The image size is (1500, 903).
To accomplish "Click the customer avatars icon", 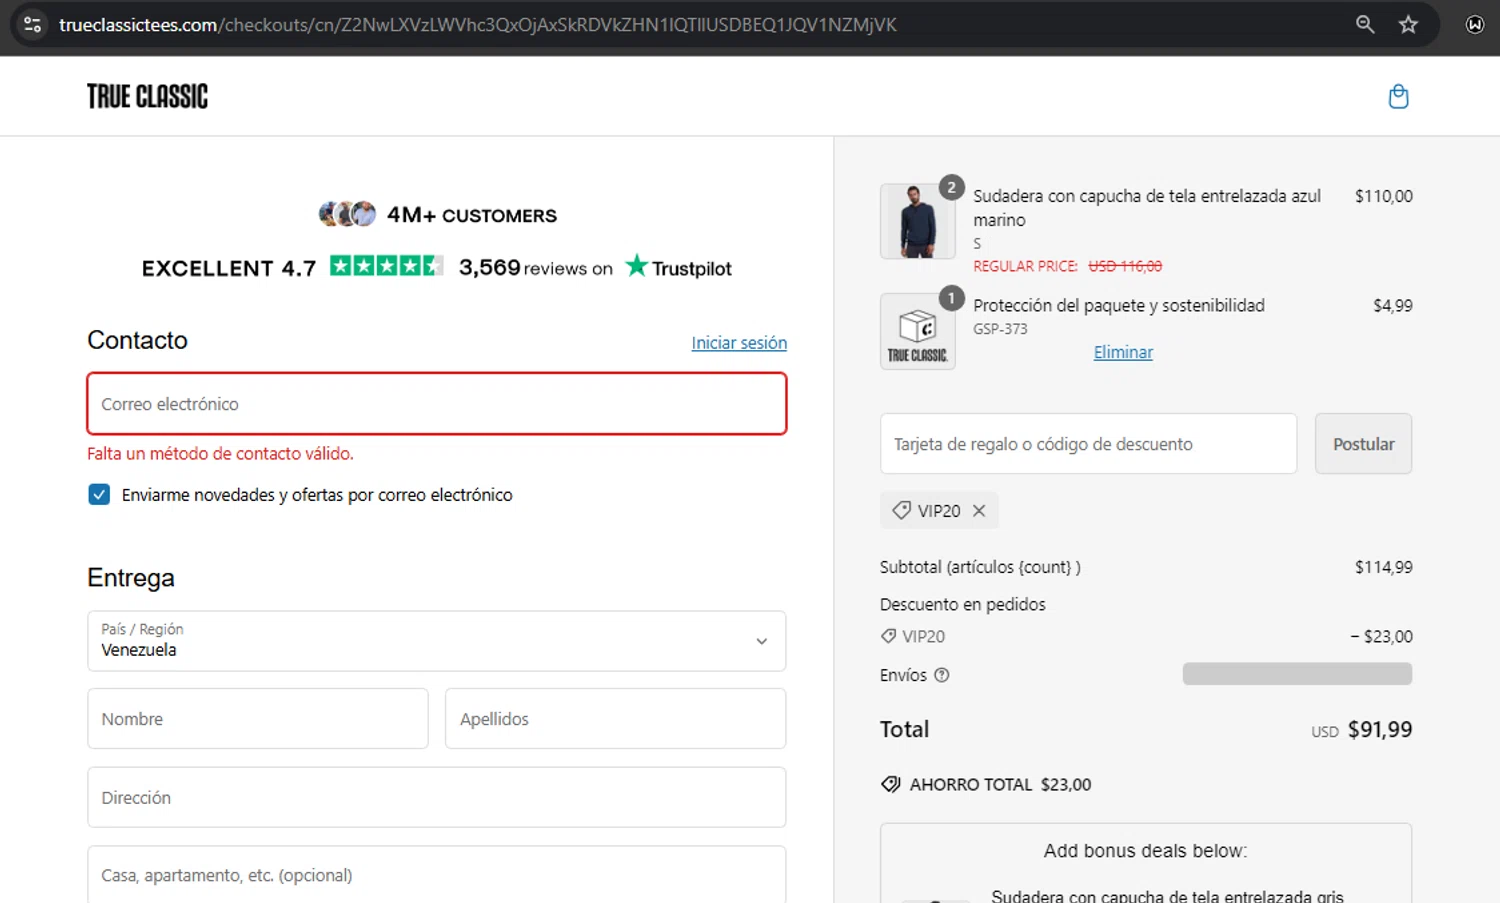I will point(347,213).
